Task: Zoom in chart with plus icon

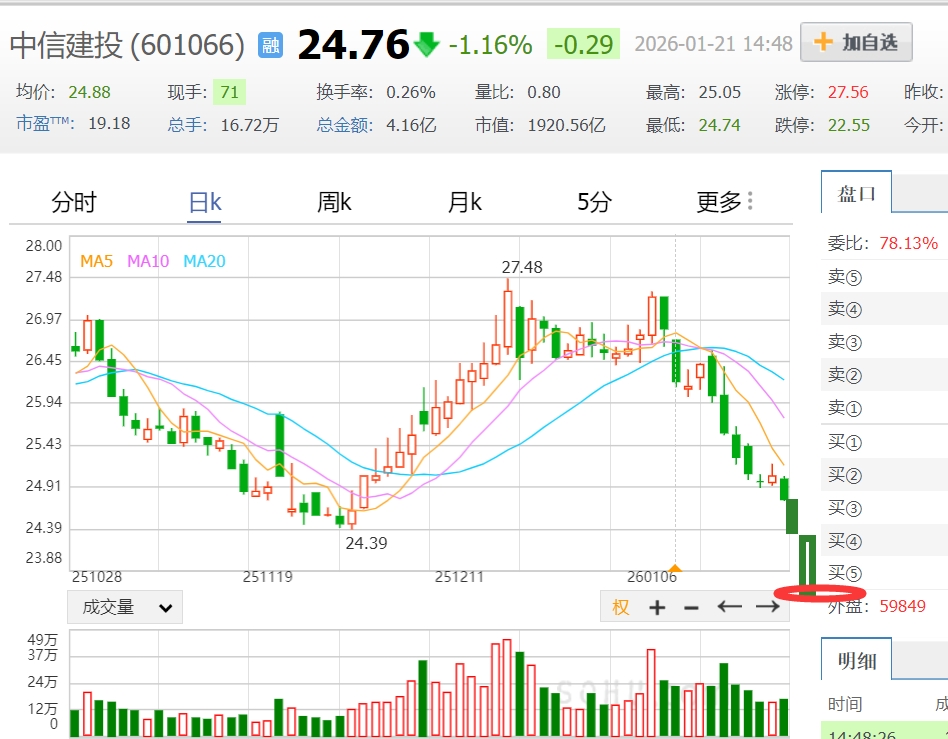Action: [657, 607]
